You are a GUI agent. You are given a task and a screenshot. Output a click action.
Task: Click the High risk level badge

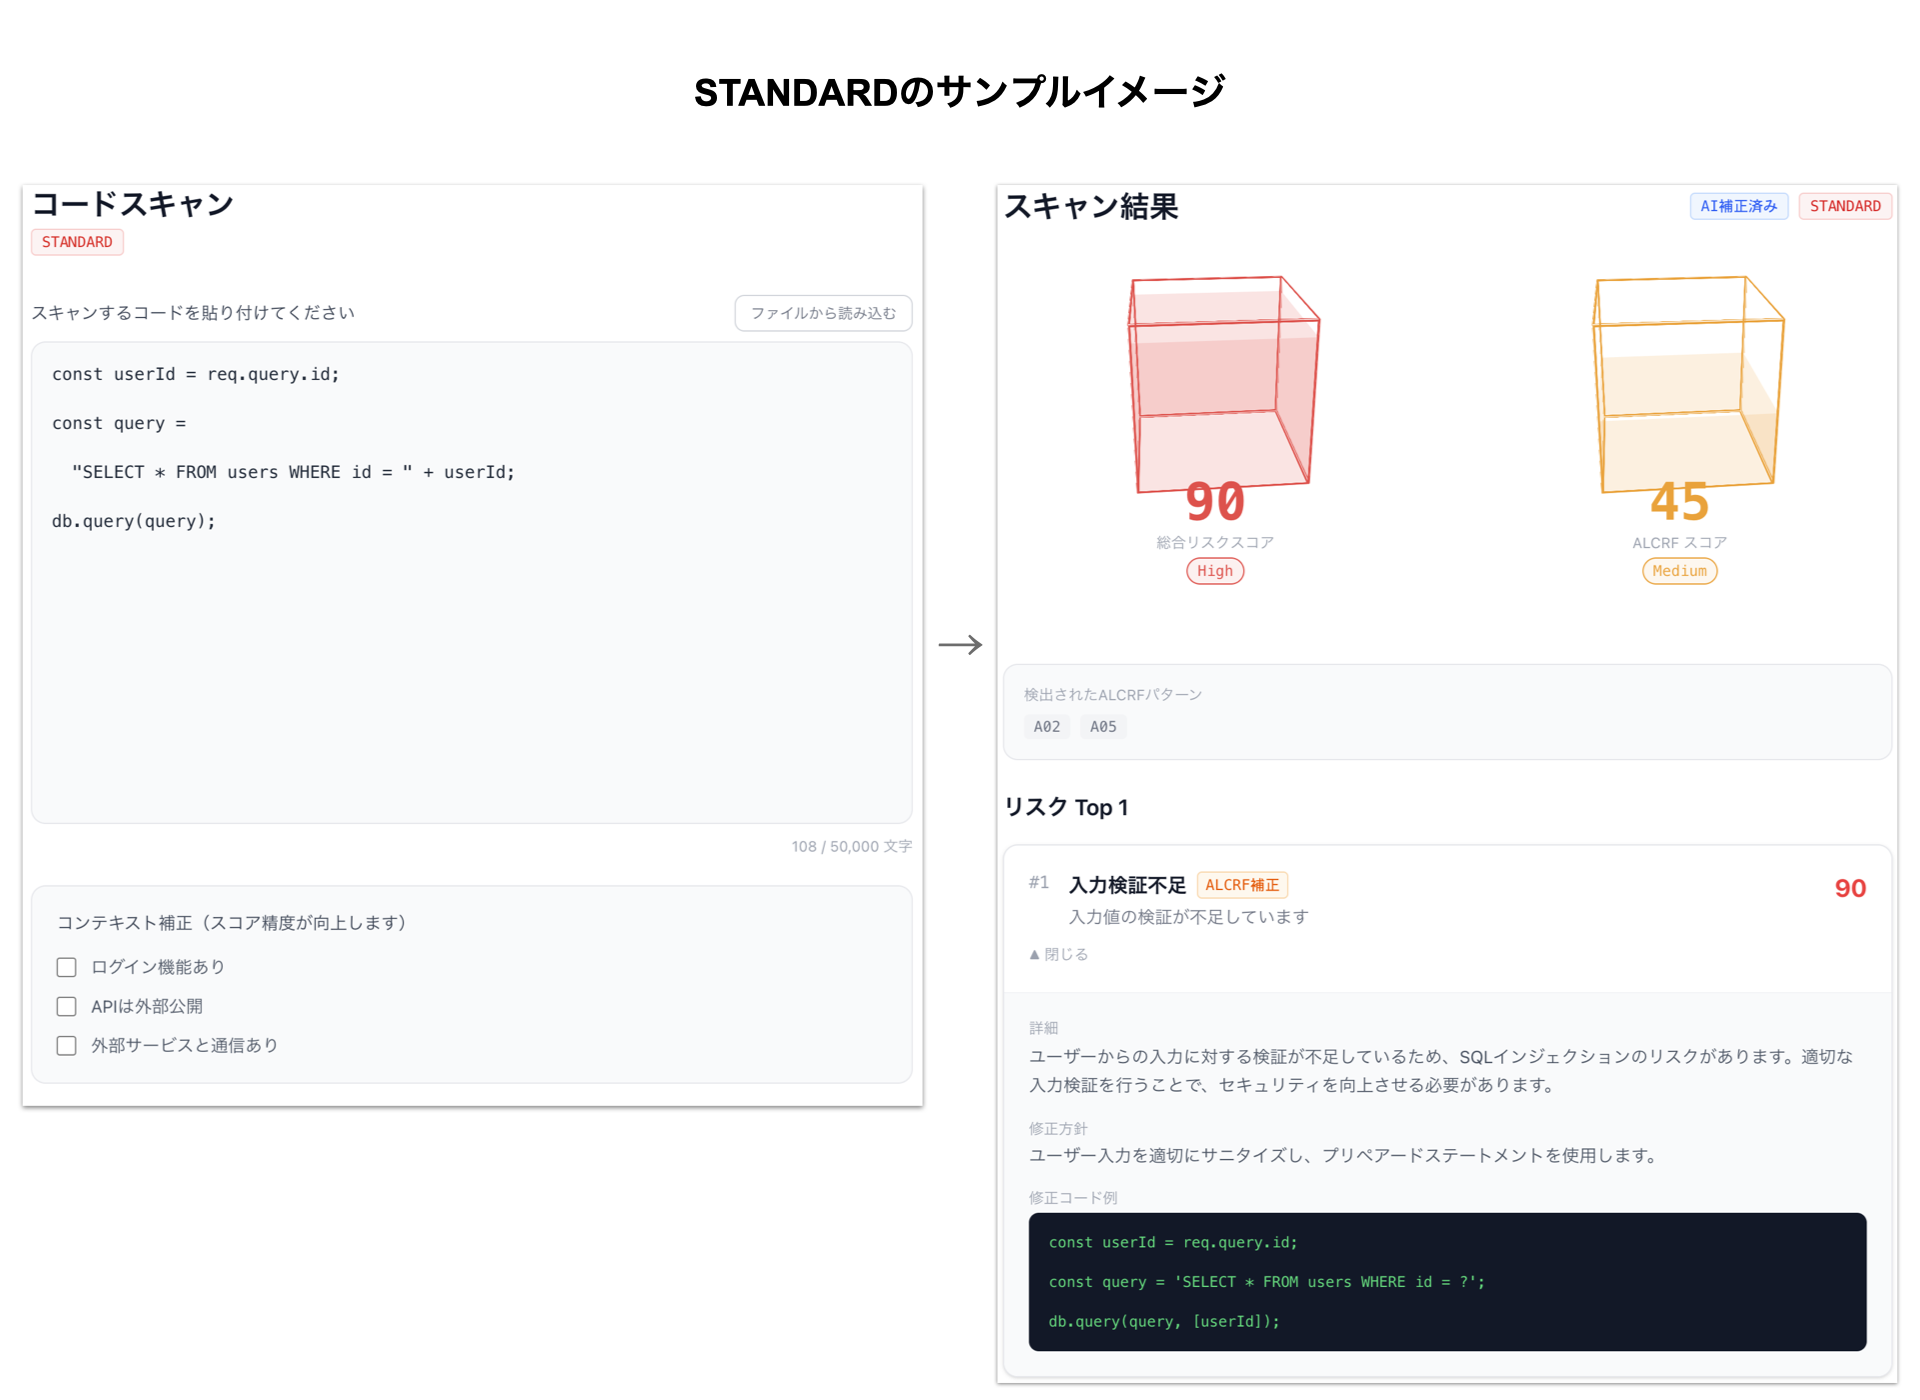(x=1215, y=571)
